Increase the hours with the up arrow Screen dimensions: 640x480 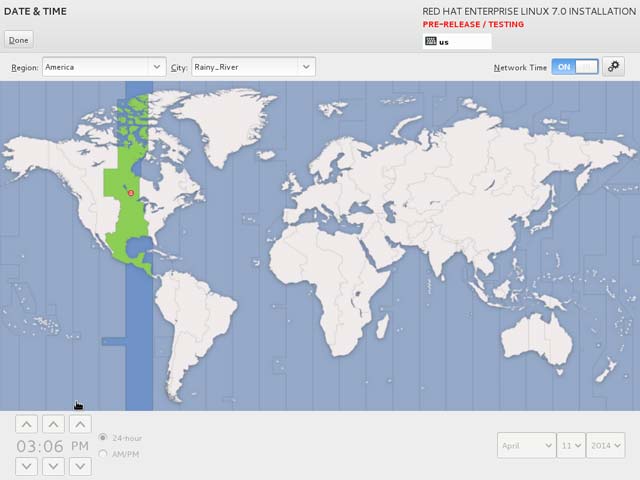tap(27, 424)
